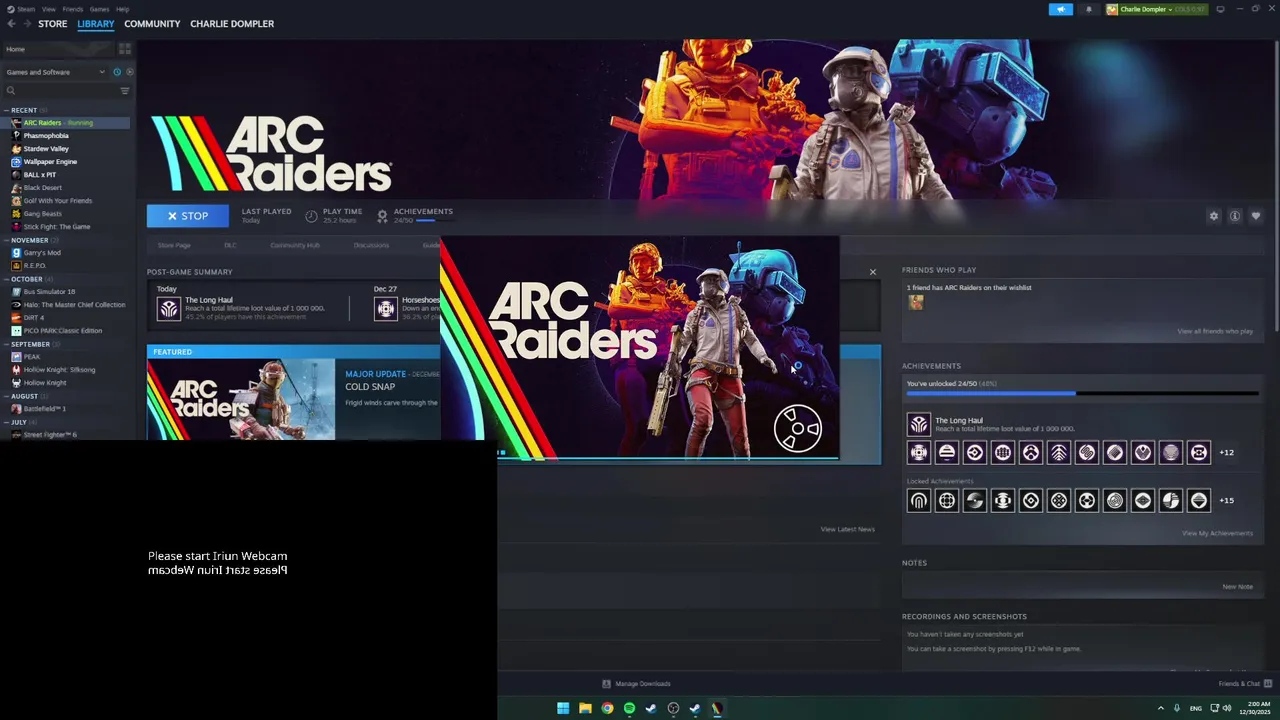The image size is (1280, 720).
Task: Expand the +15 more locked achievements
Action: (1227, 500)
